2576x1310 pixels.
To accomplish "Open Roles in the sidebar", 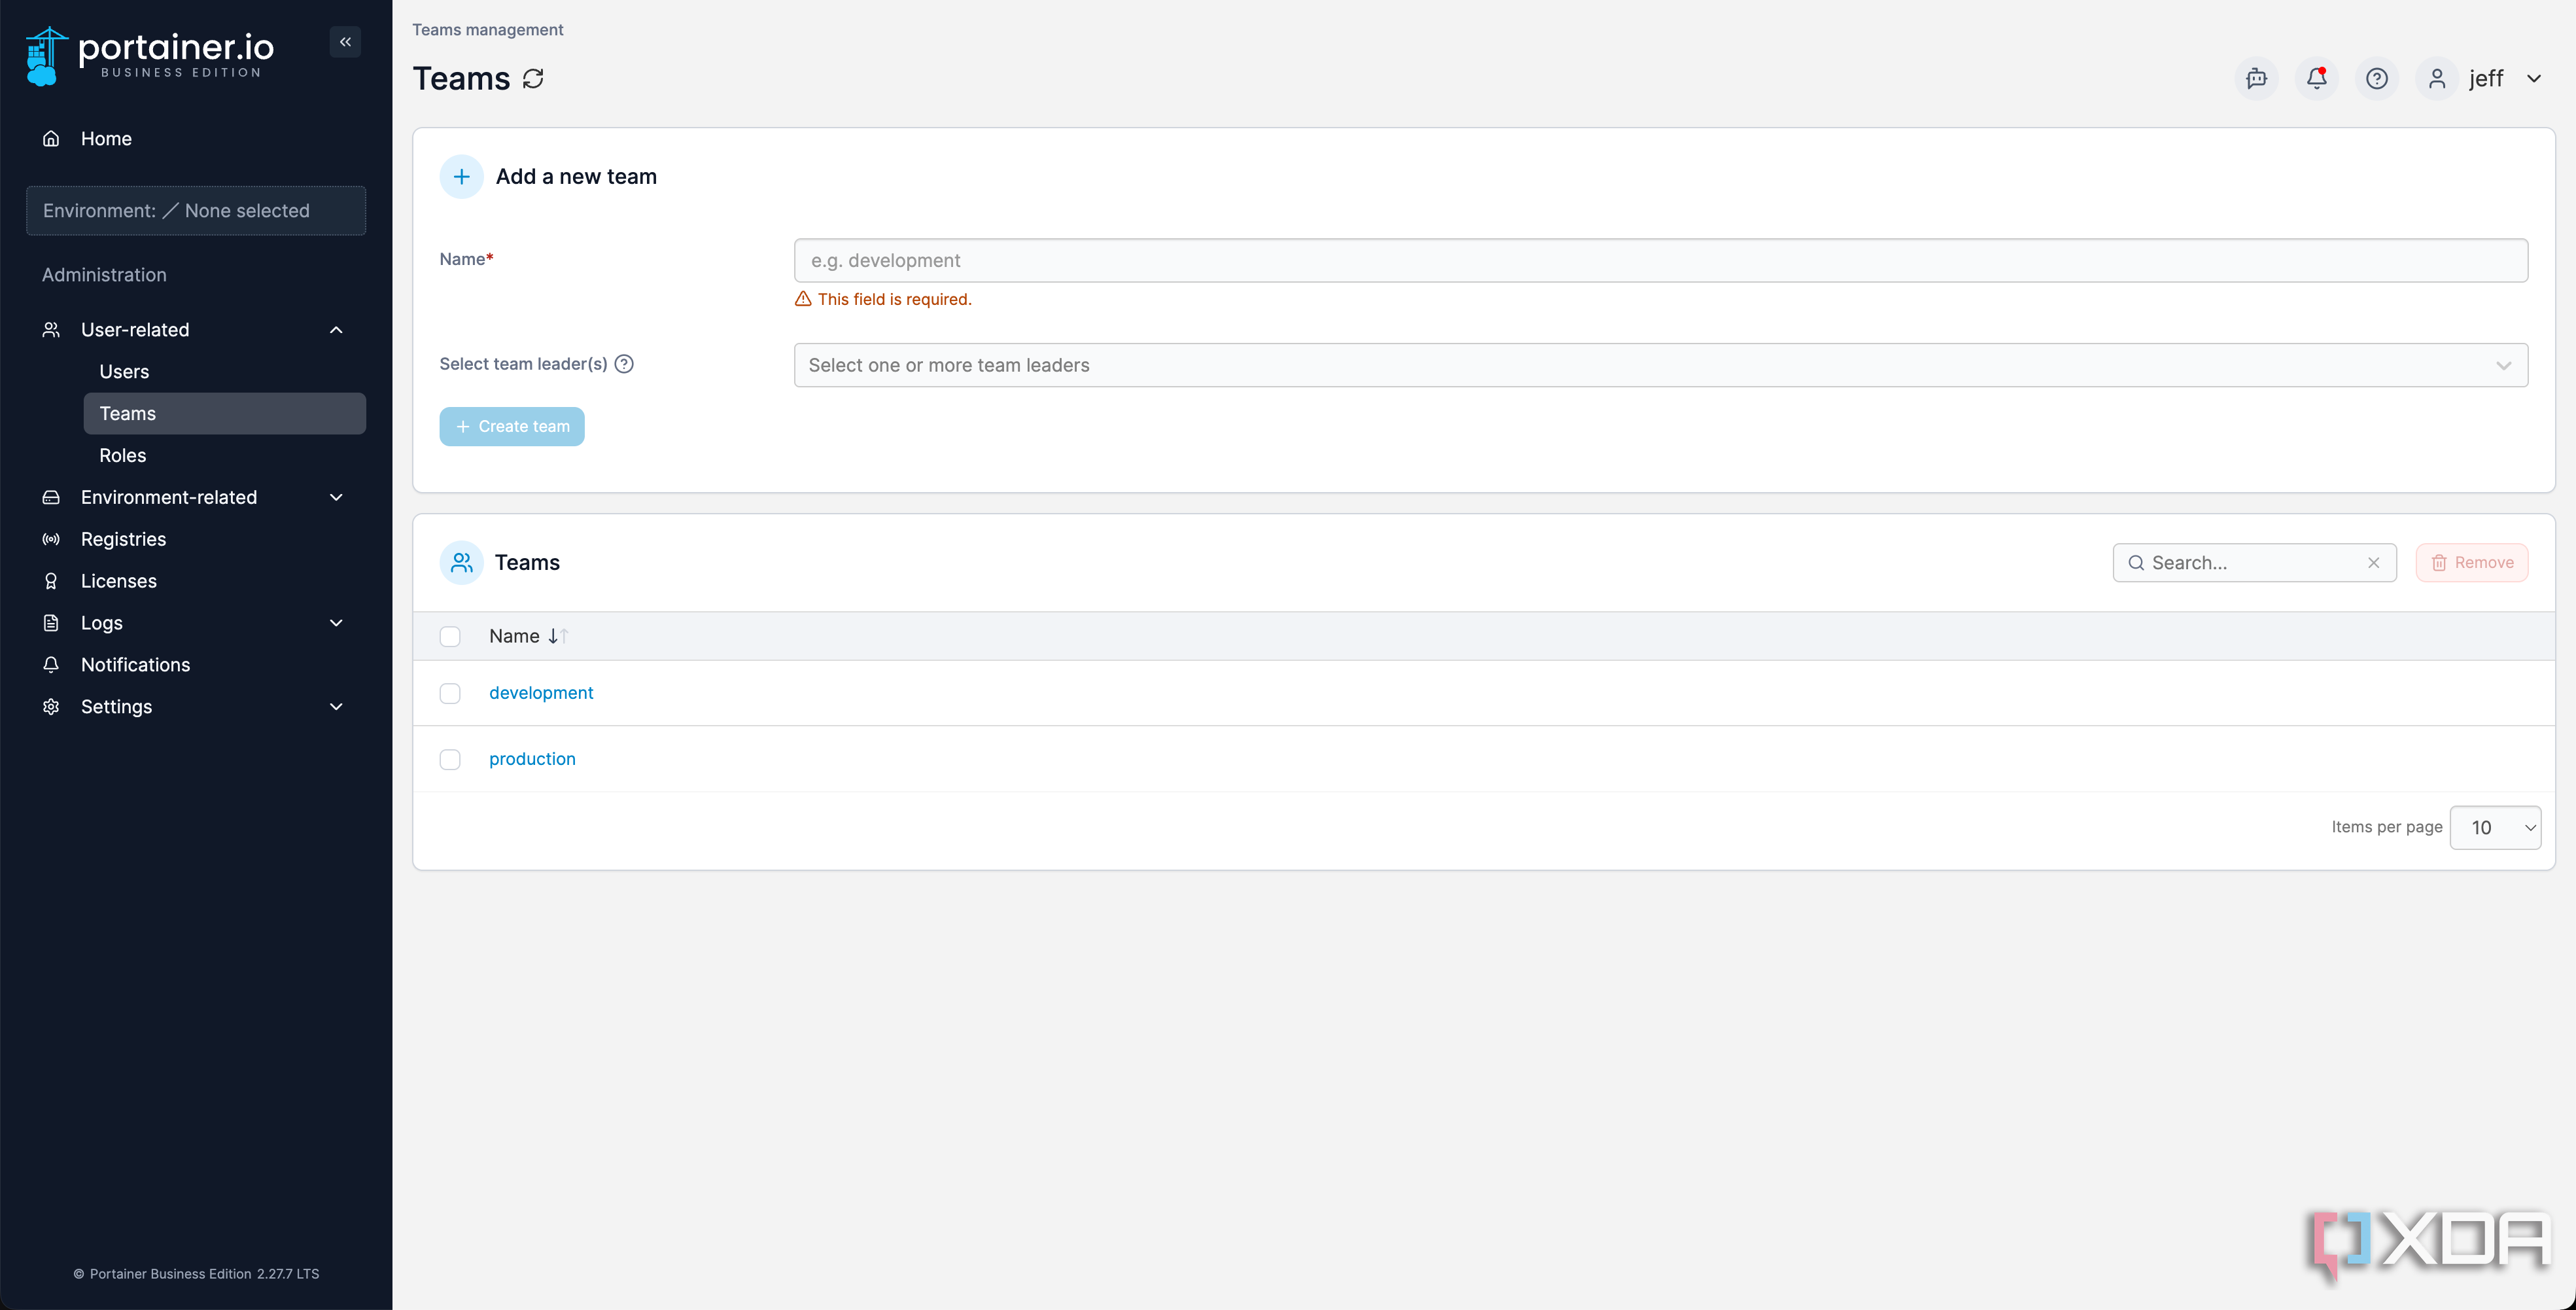I will pyautogui.click(x=123, y=456).
